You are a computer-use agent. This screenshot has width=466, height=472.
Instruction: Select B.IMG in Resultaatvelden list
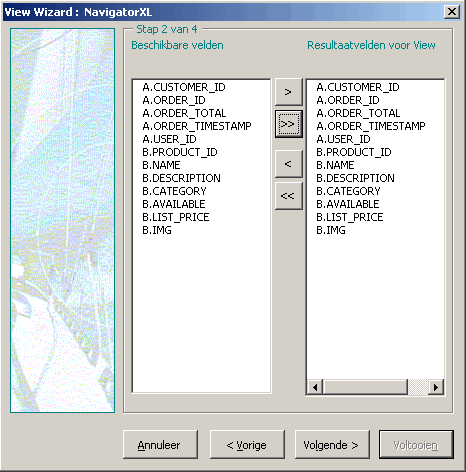click(331, 230)
